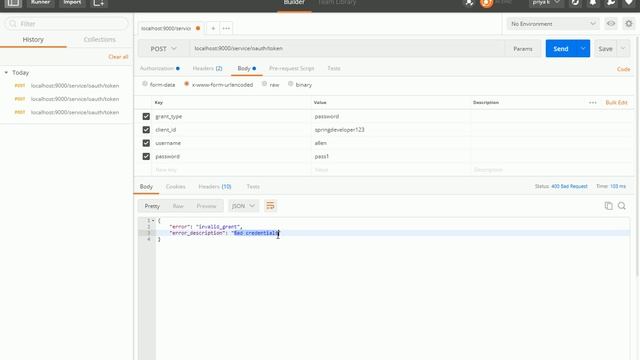Image resolution: width=640 pixels, height=360 pixels.
Task: Switch to the Collections tab
Action: point(100,40)
